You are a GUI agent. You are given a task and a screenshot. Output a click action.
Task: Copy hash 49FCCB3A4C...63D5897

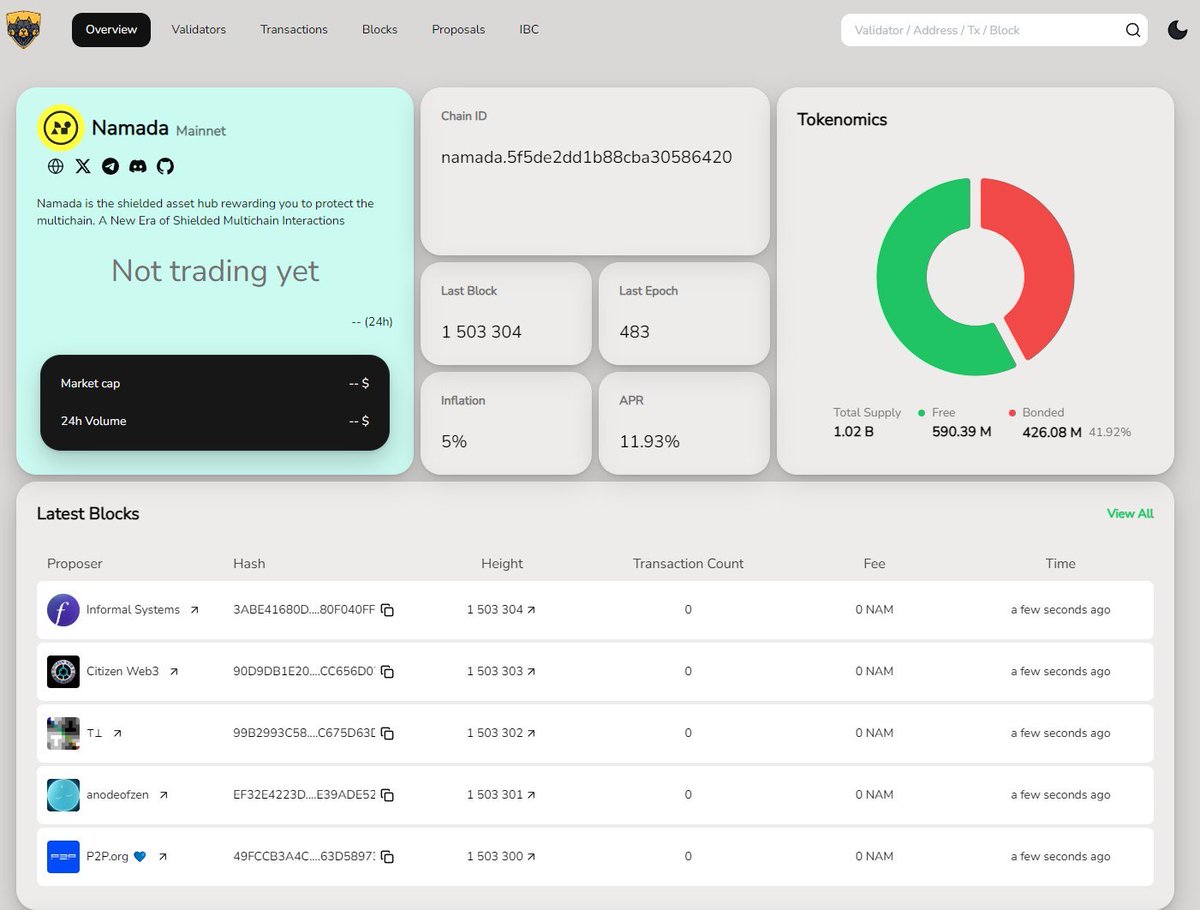(387, 857)
